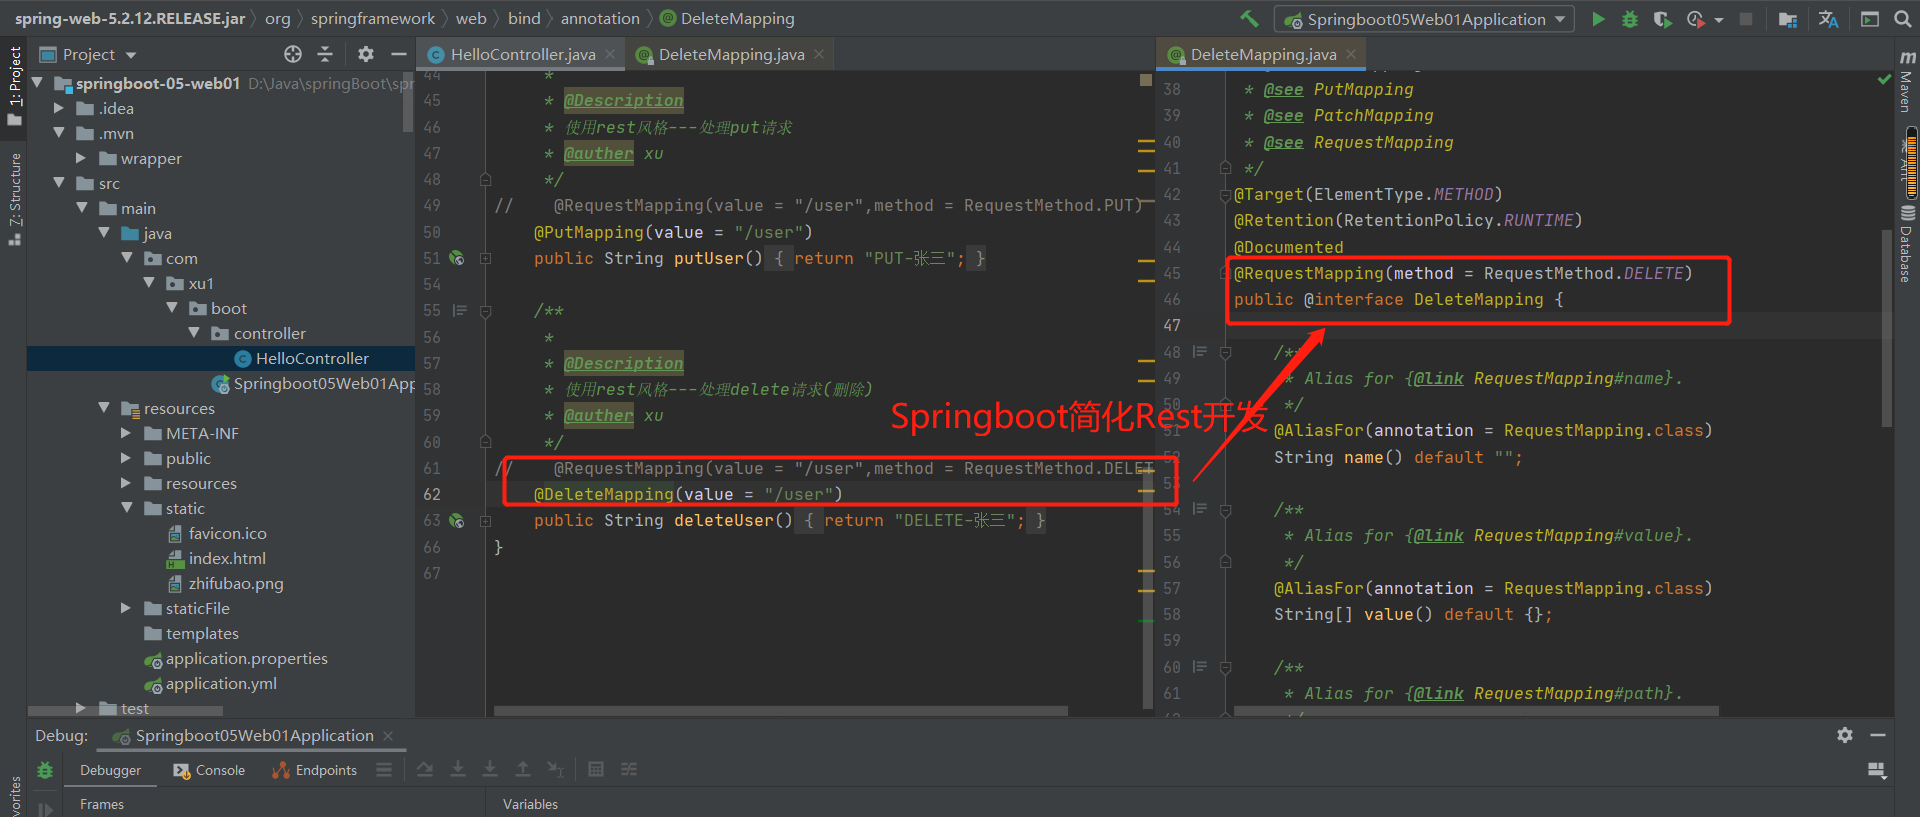Click the Translate icon in toolbar
1920x817 pixels.
(x=1828, y=19)
